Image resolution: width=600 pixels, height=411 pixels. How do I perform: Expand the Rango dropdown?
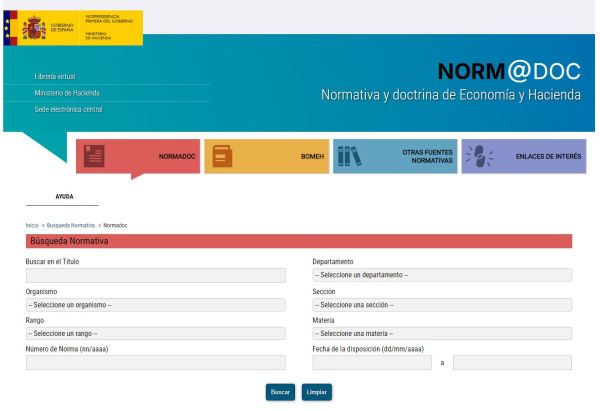coord(156,333)
